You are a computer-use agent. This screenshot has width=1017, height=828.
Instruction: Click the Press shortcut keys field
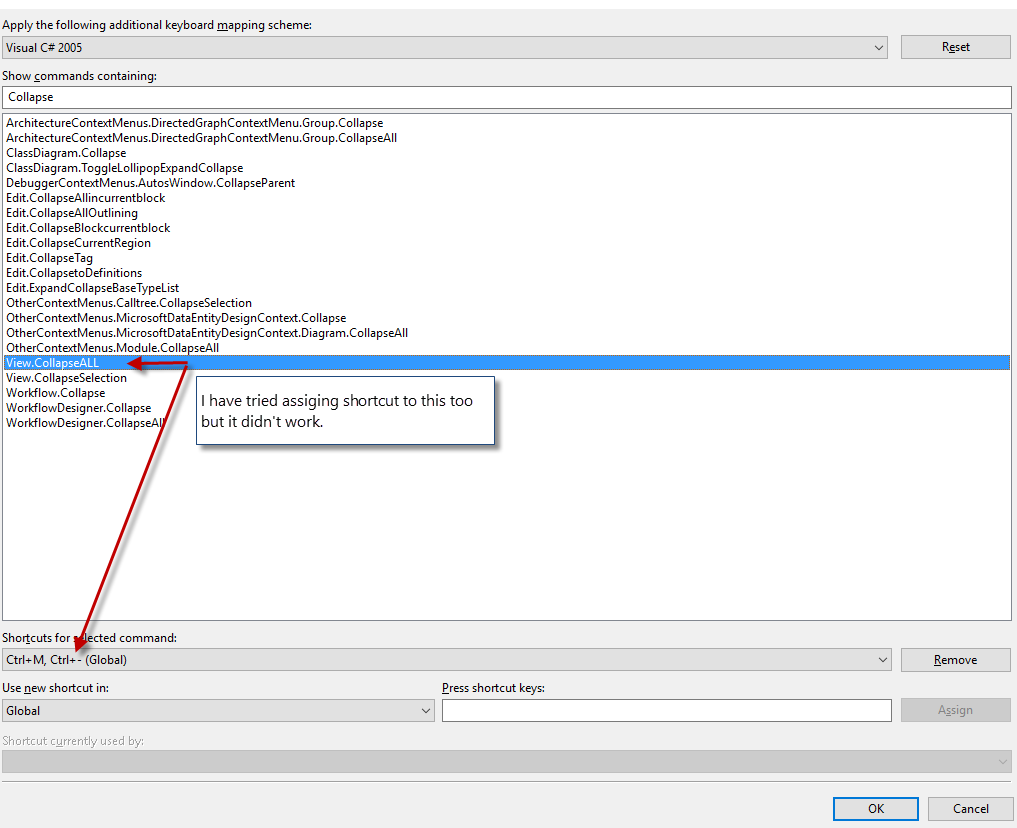(x=667, y=711)
